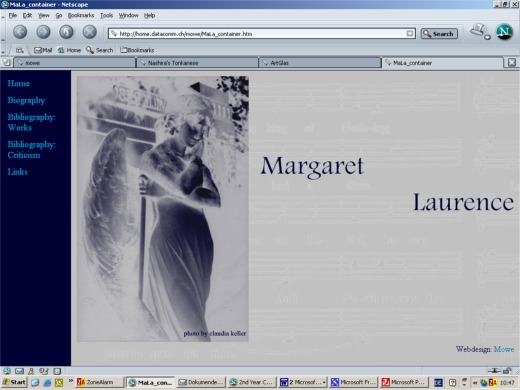Click the address bar URL field

[262, 34]
